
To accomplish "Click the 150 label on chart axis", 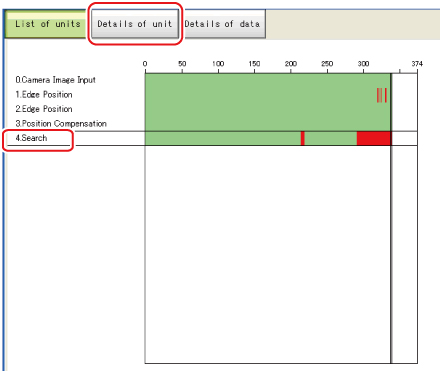I will coord(254,64).
